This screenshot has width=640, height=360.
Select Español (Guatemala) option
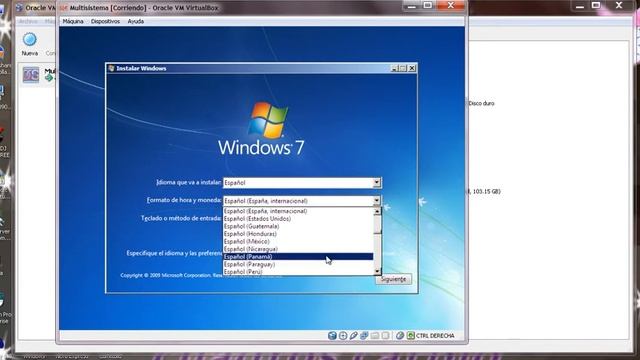[298, 226]
